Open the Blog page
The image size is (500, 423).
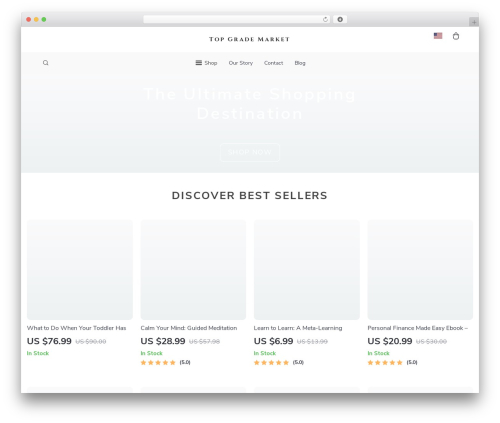click(x=300, y=63)
